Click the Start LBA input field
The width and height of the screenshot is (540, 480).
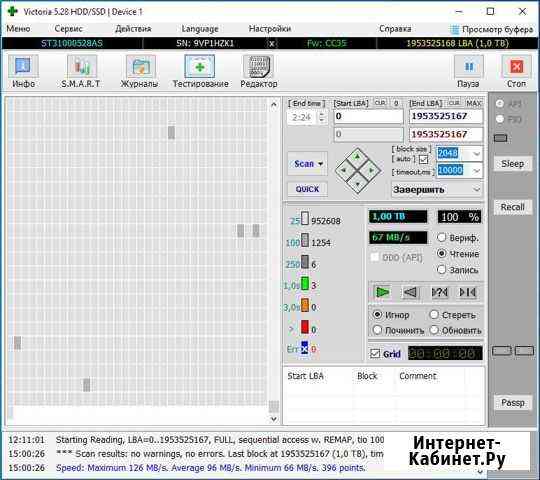pos(368,116)
